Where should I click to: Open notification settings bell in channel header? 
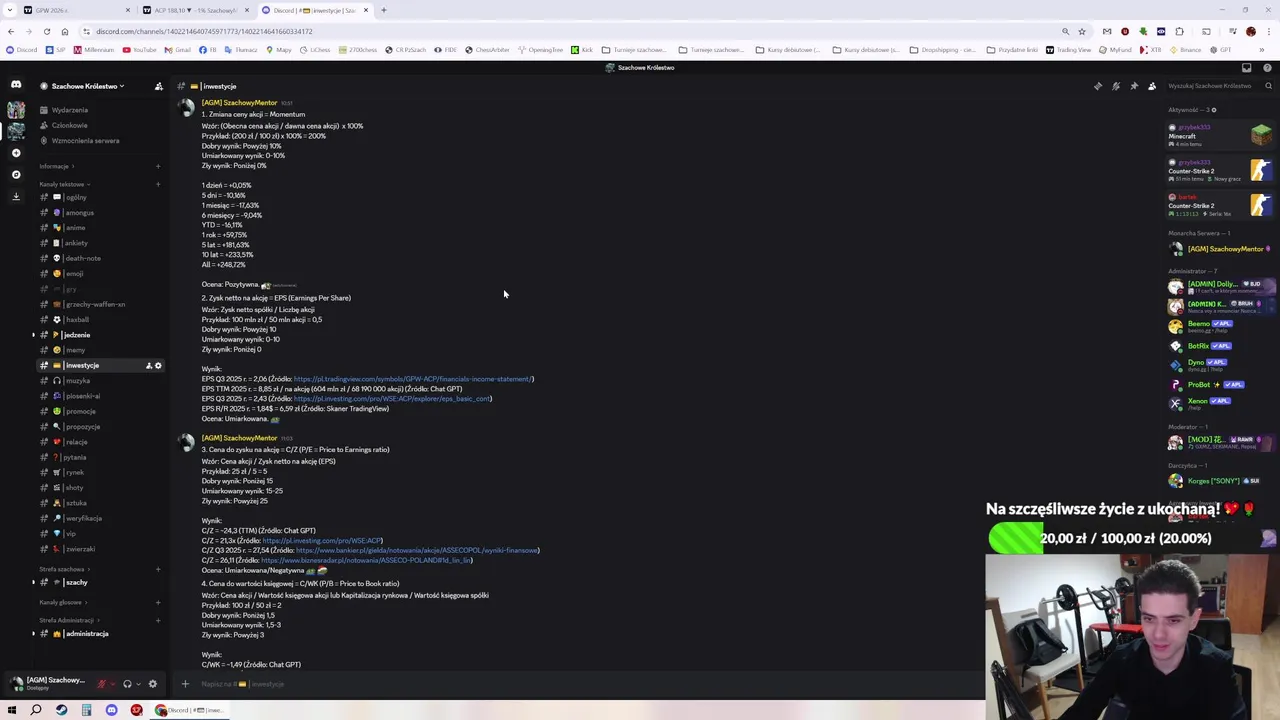tap(1116, 86)
